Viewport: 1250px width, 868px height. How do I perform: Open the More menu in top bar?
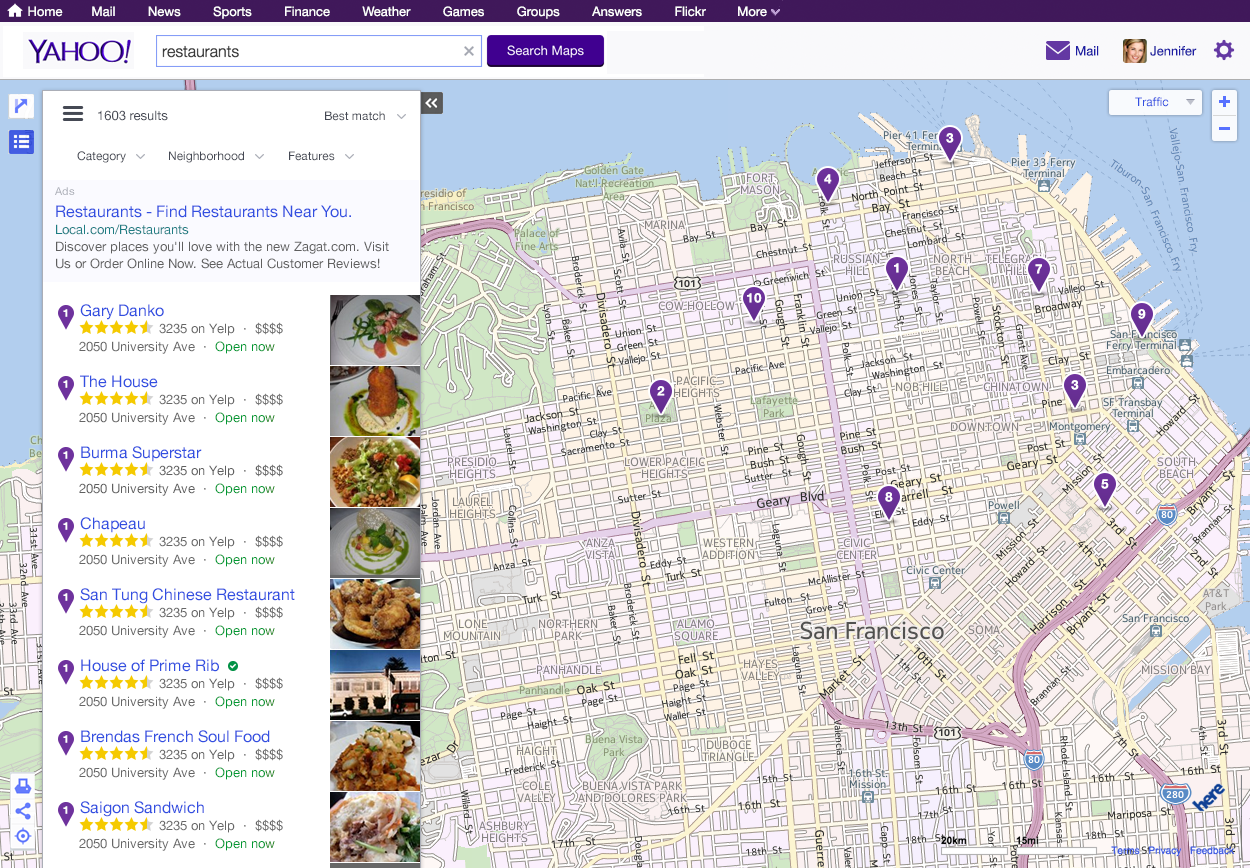click(758, 11)
